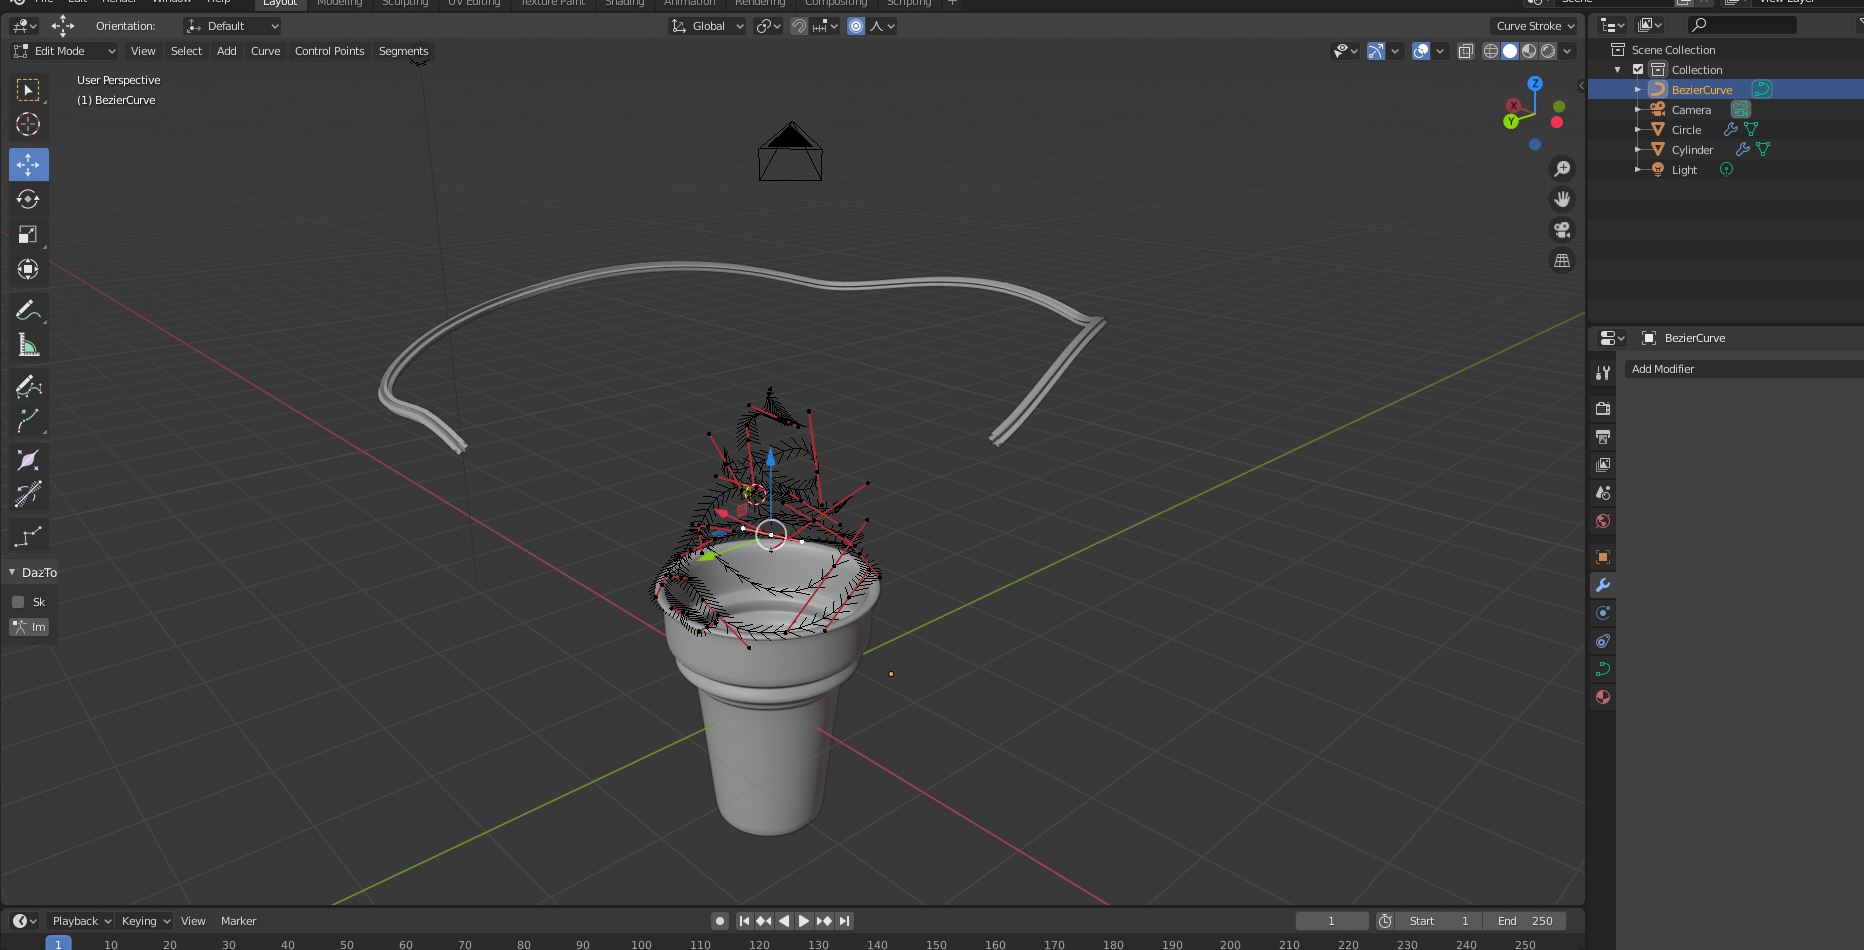Open the Output properties tab
The width and height of the screenshot is (1864, 950).
1603,437
